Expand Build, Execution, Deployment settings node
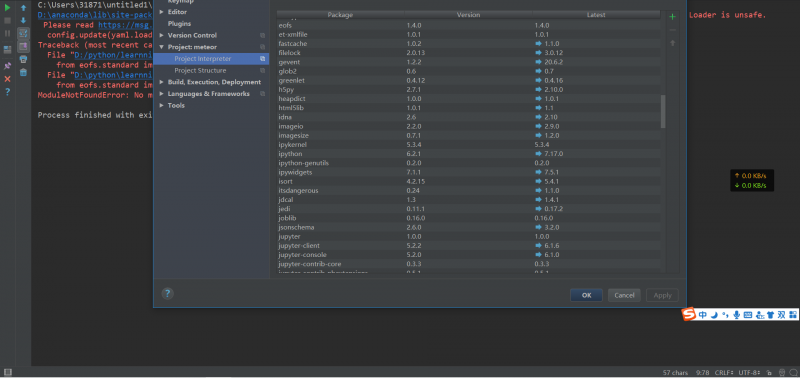The image size is (800, 378). click(x=162, y=82)
